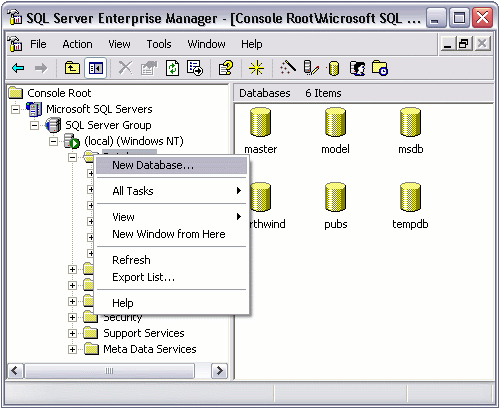Open the Tools menu
Screen dimensions: 499x408
click(x=159, y=44)
